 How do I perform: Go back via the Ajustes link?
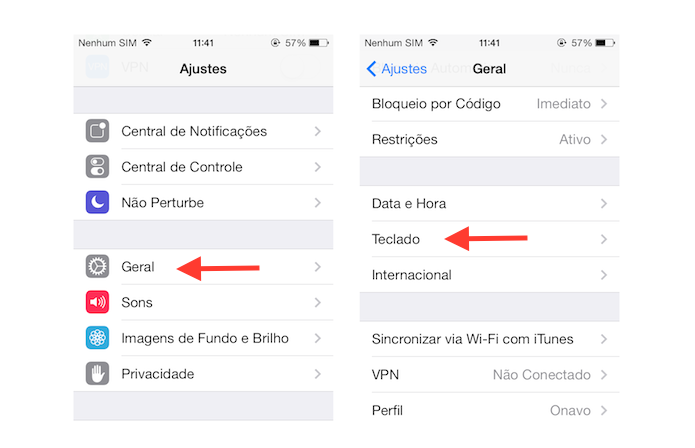pos(404,69)
